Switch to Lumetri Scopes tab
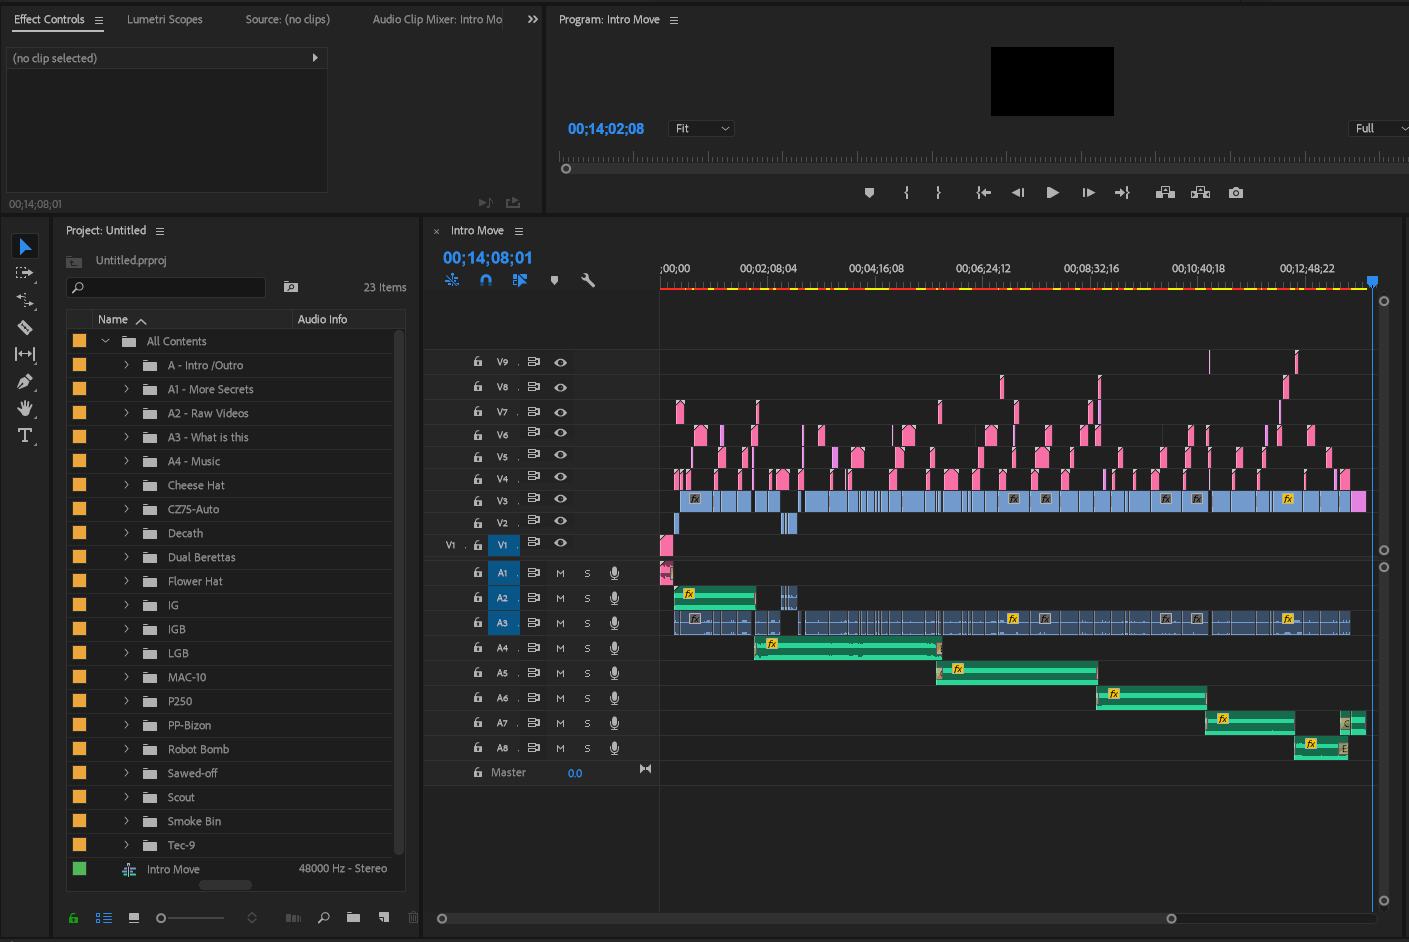Image resolution: width=1409 pixels, height=942 pixels. point(164,20)
